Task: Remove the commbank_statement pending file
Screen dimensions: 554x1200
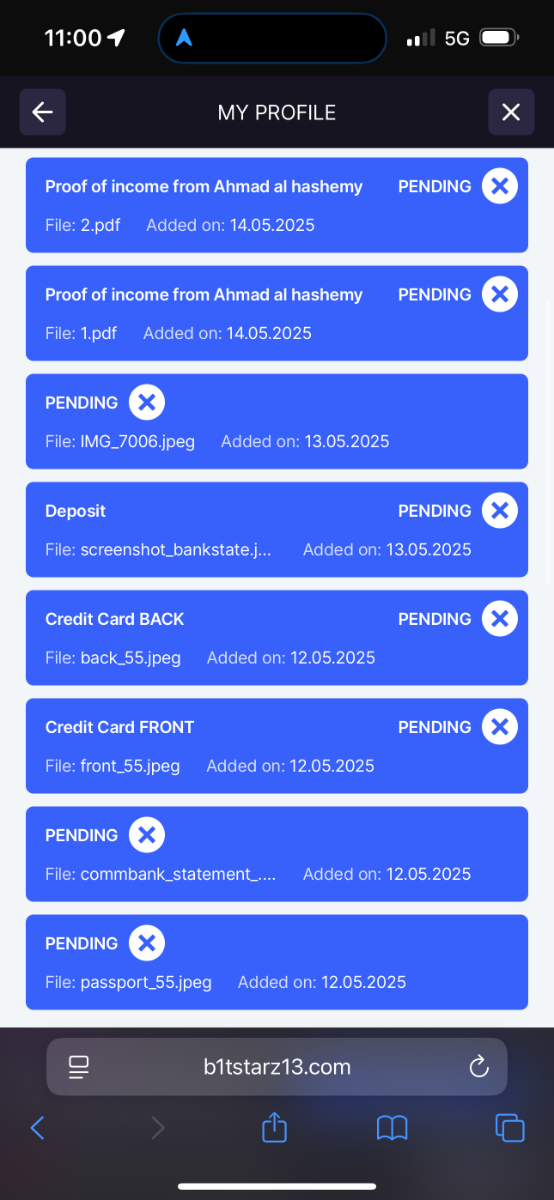Action: 147,834
